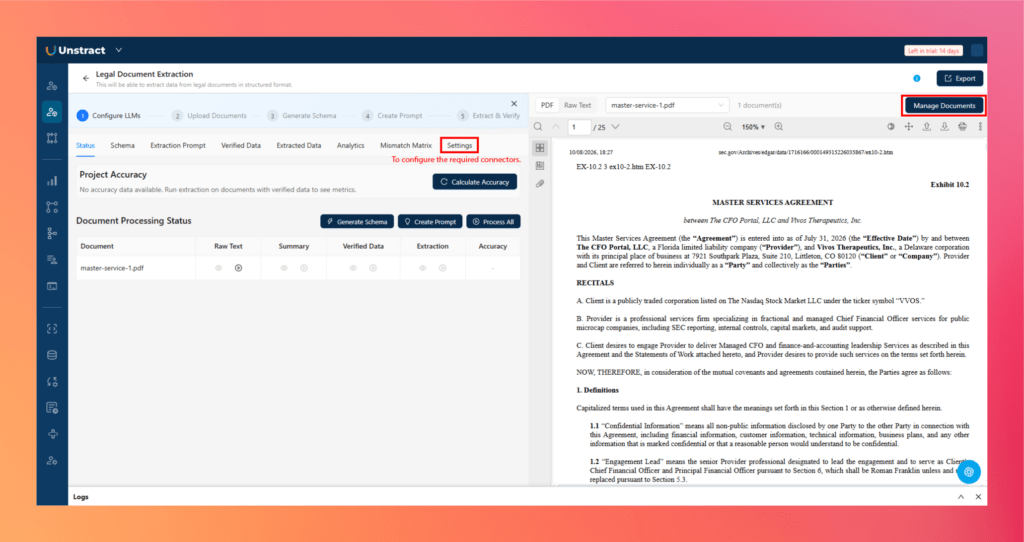View summary eye icon for master-service-1.pdf

pyautogui.click(x=284, y=268)
